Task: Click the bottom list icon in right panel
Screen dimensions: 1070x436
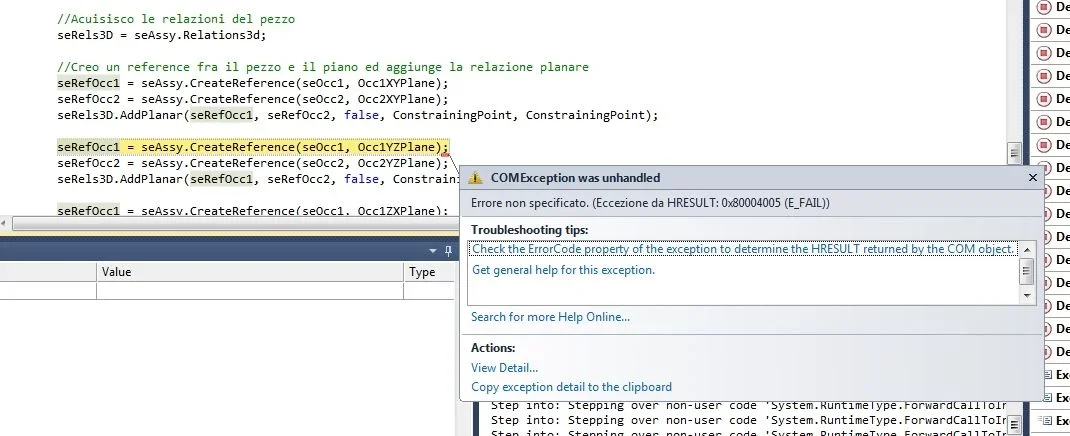Action: [x=1047, y=420]
